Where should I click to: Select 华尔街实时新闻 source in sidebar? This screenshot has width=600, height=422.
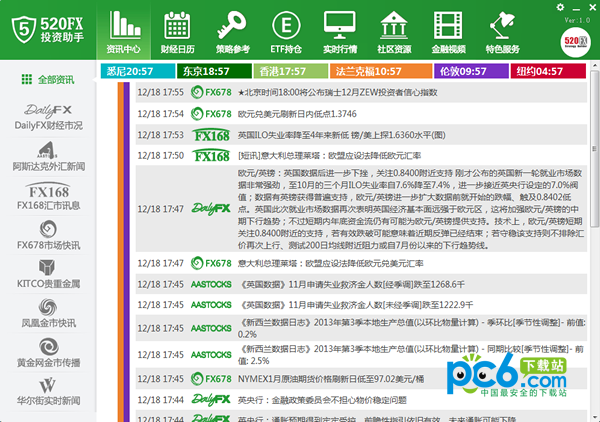click(48, 391)
